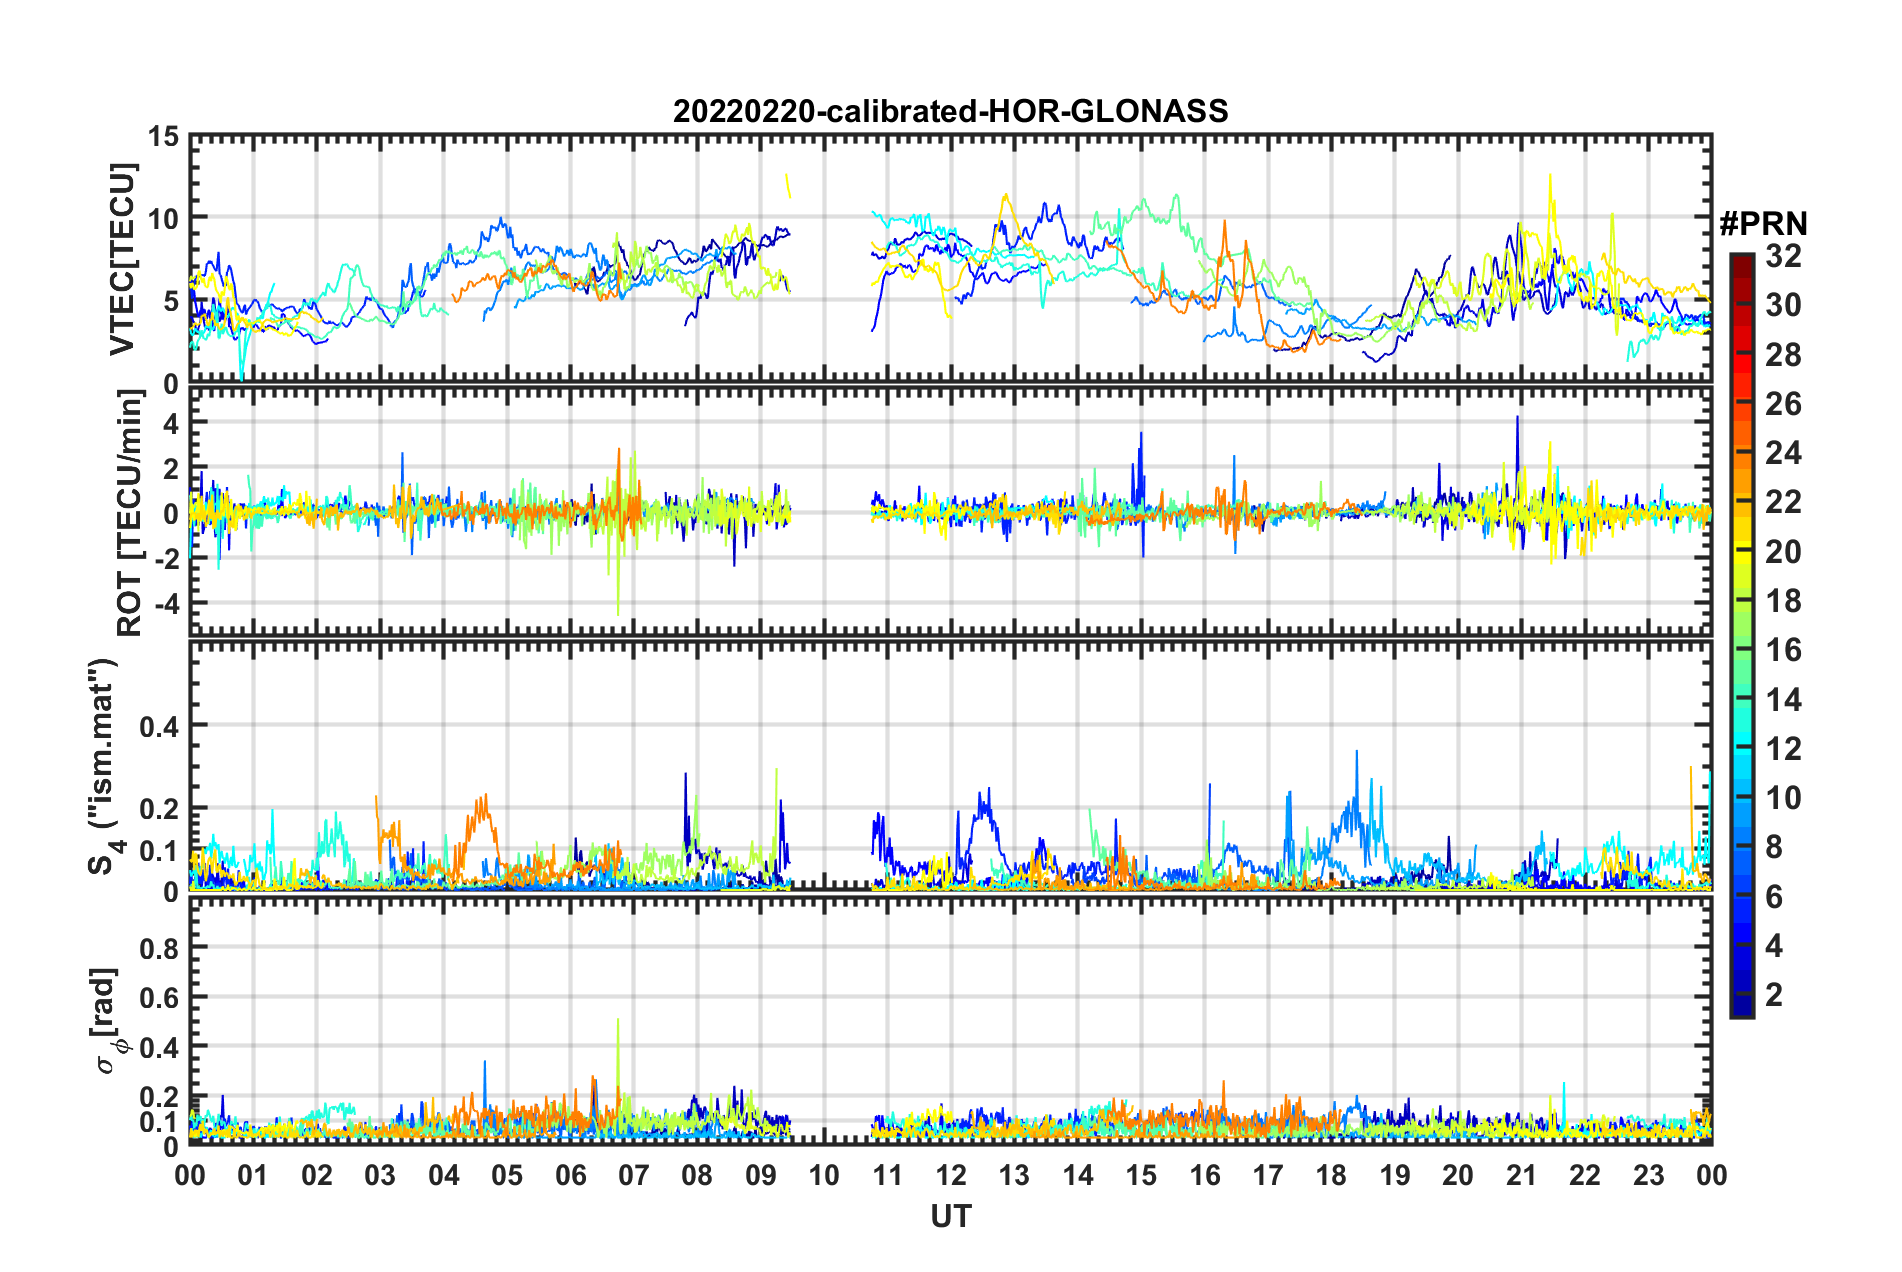This screenshot has width=1902, height=1272.
Task: Click colorbar tick label 24
Action: (1783, 453)
